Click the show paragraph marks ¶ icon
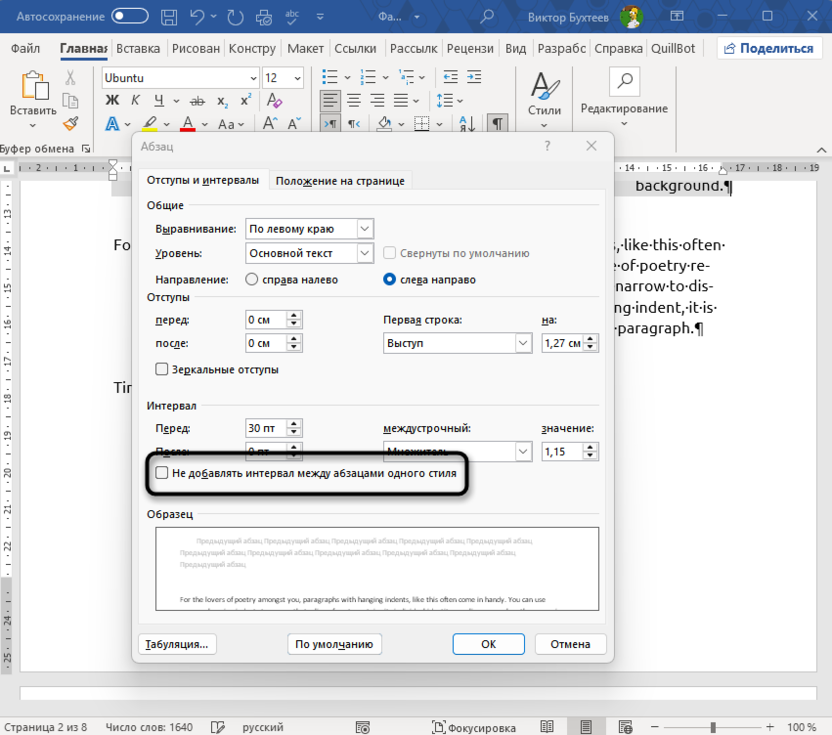Viewport: 832px width, 735px height. click(497, 123)
